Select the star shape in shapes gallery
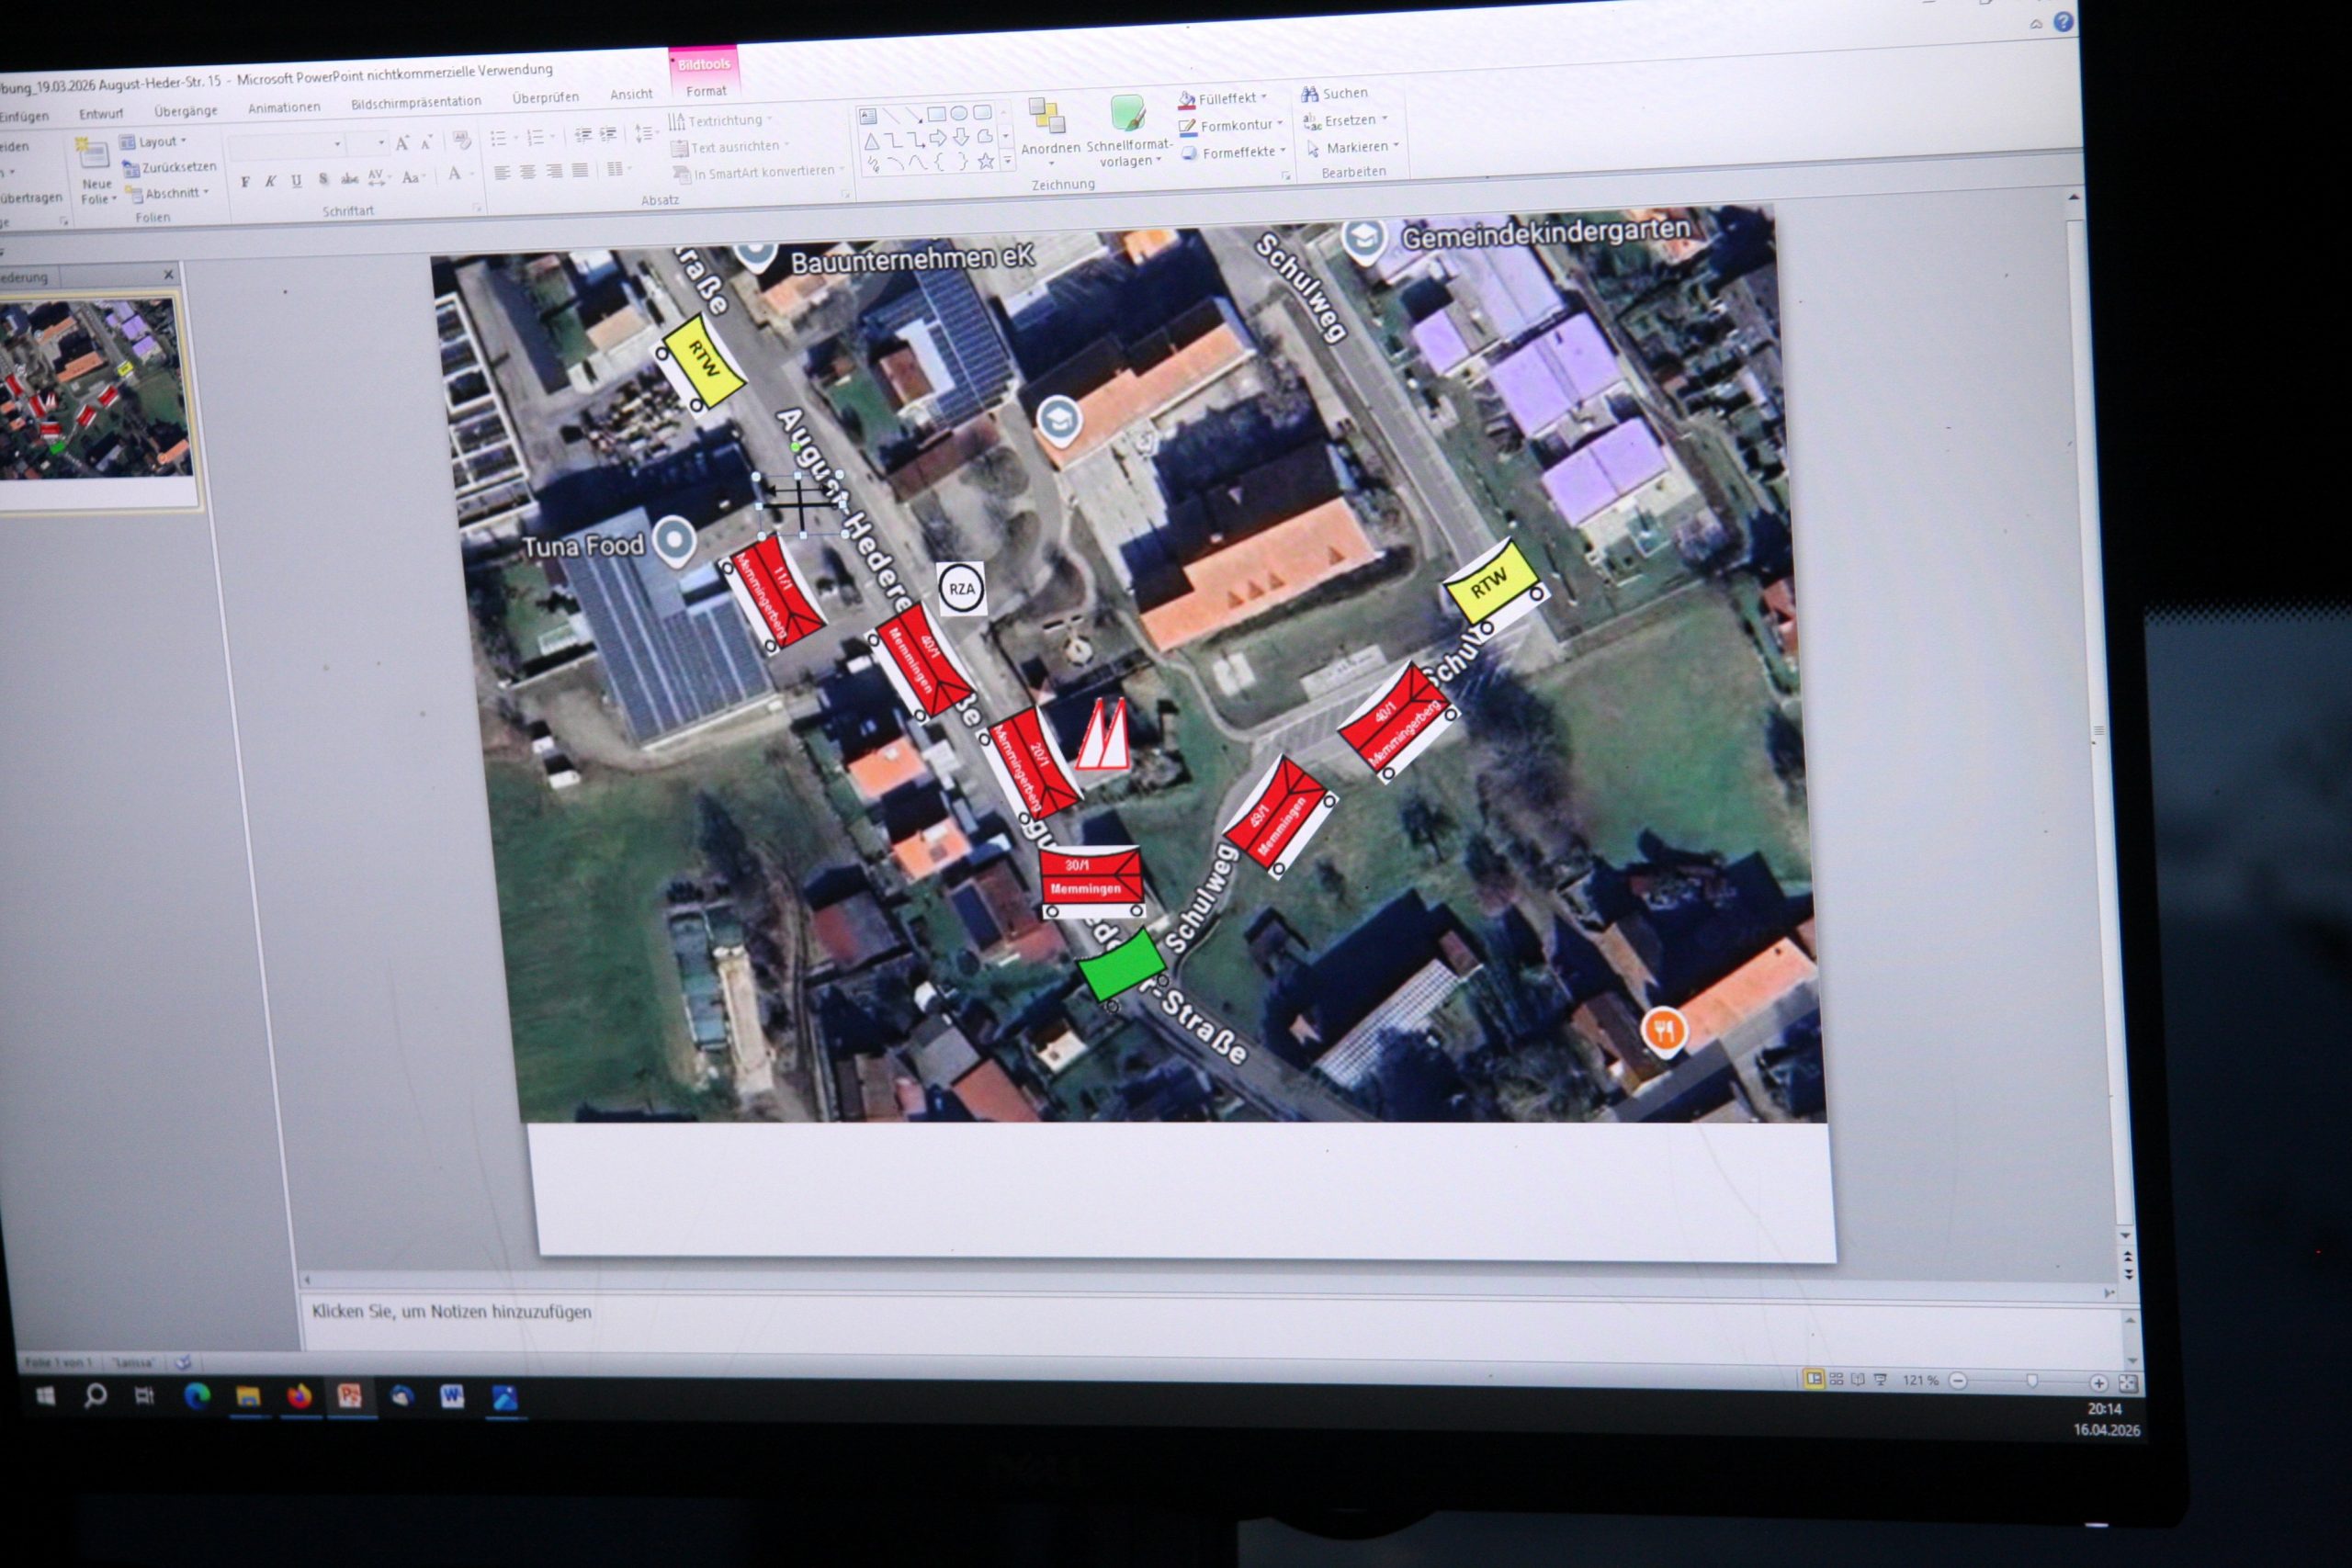Screen dimensions: 2352x1568 pyautogui.click(x=985, y=161)
